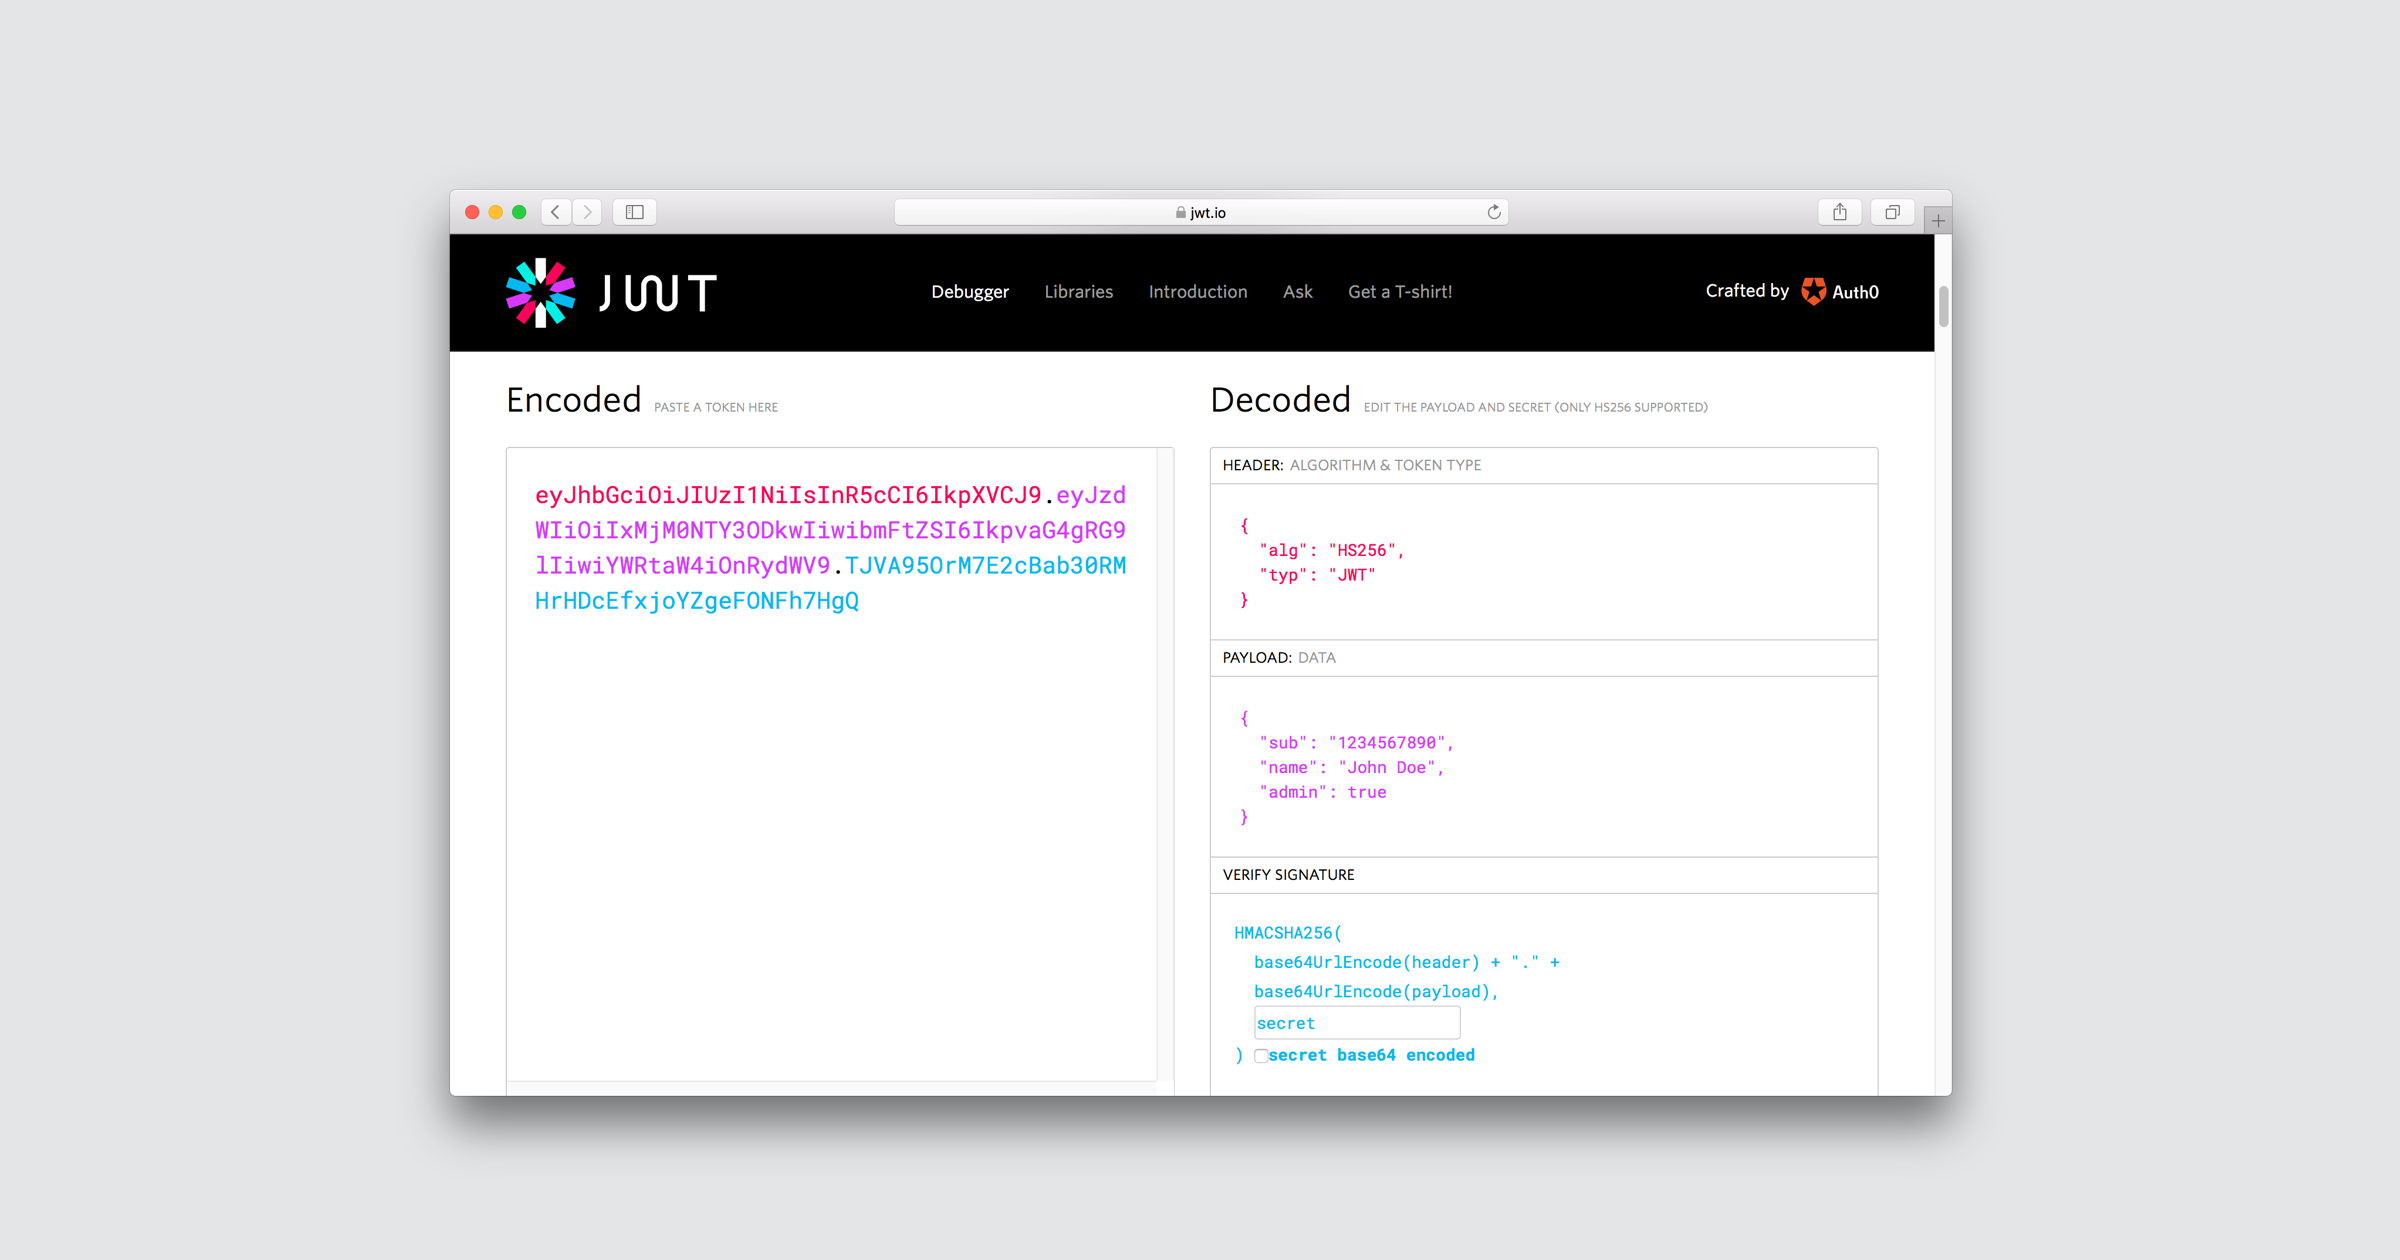Click the browser back navigation arrow
The width and height of the screenshot is (2400, 1260).
click(x=554, y=211)
